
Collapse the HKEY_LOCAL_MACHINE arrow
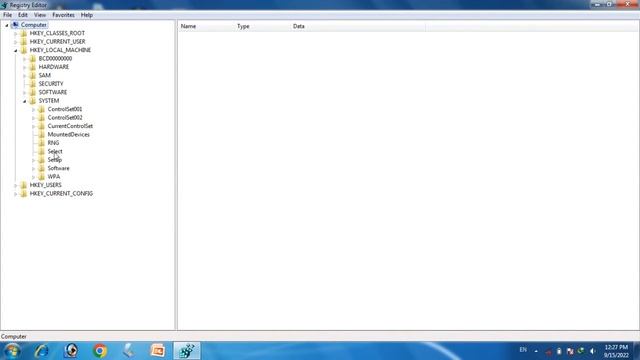coord(16,51)
